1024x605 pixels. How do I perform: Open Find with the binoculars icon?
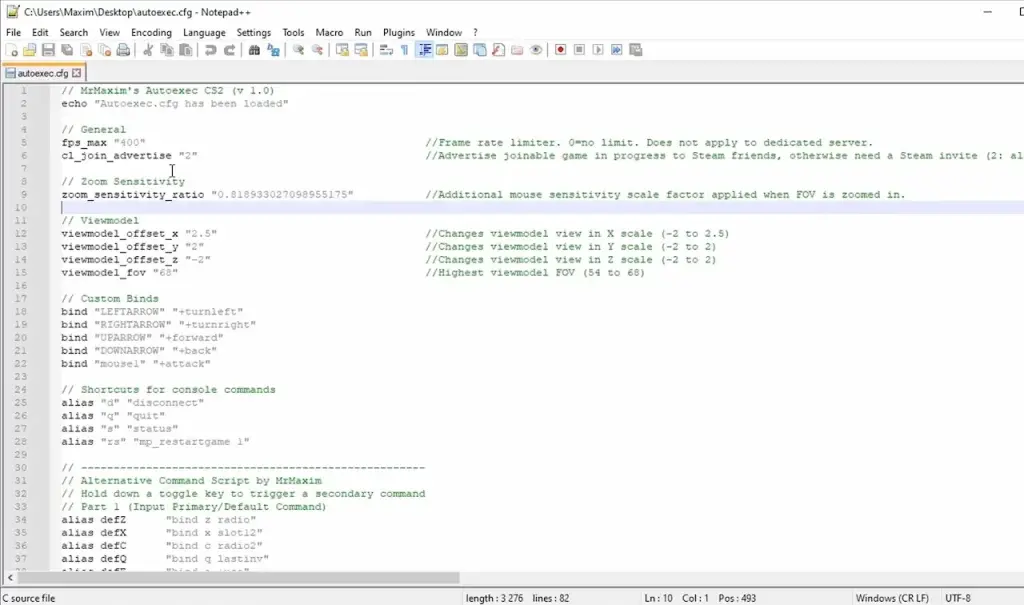pyautogui.click(x=254, y=50)
